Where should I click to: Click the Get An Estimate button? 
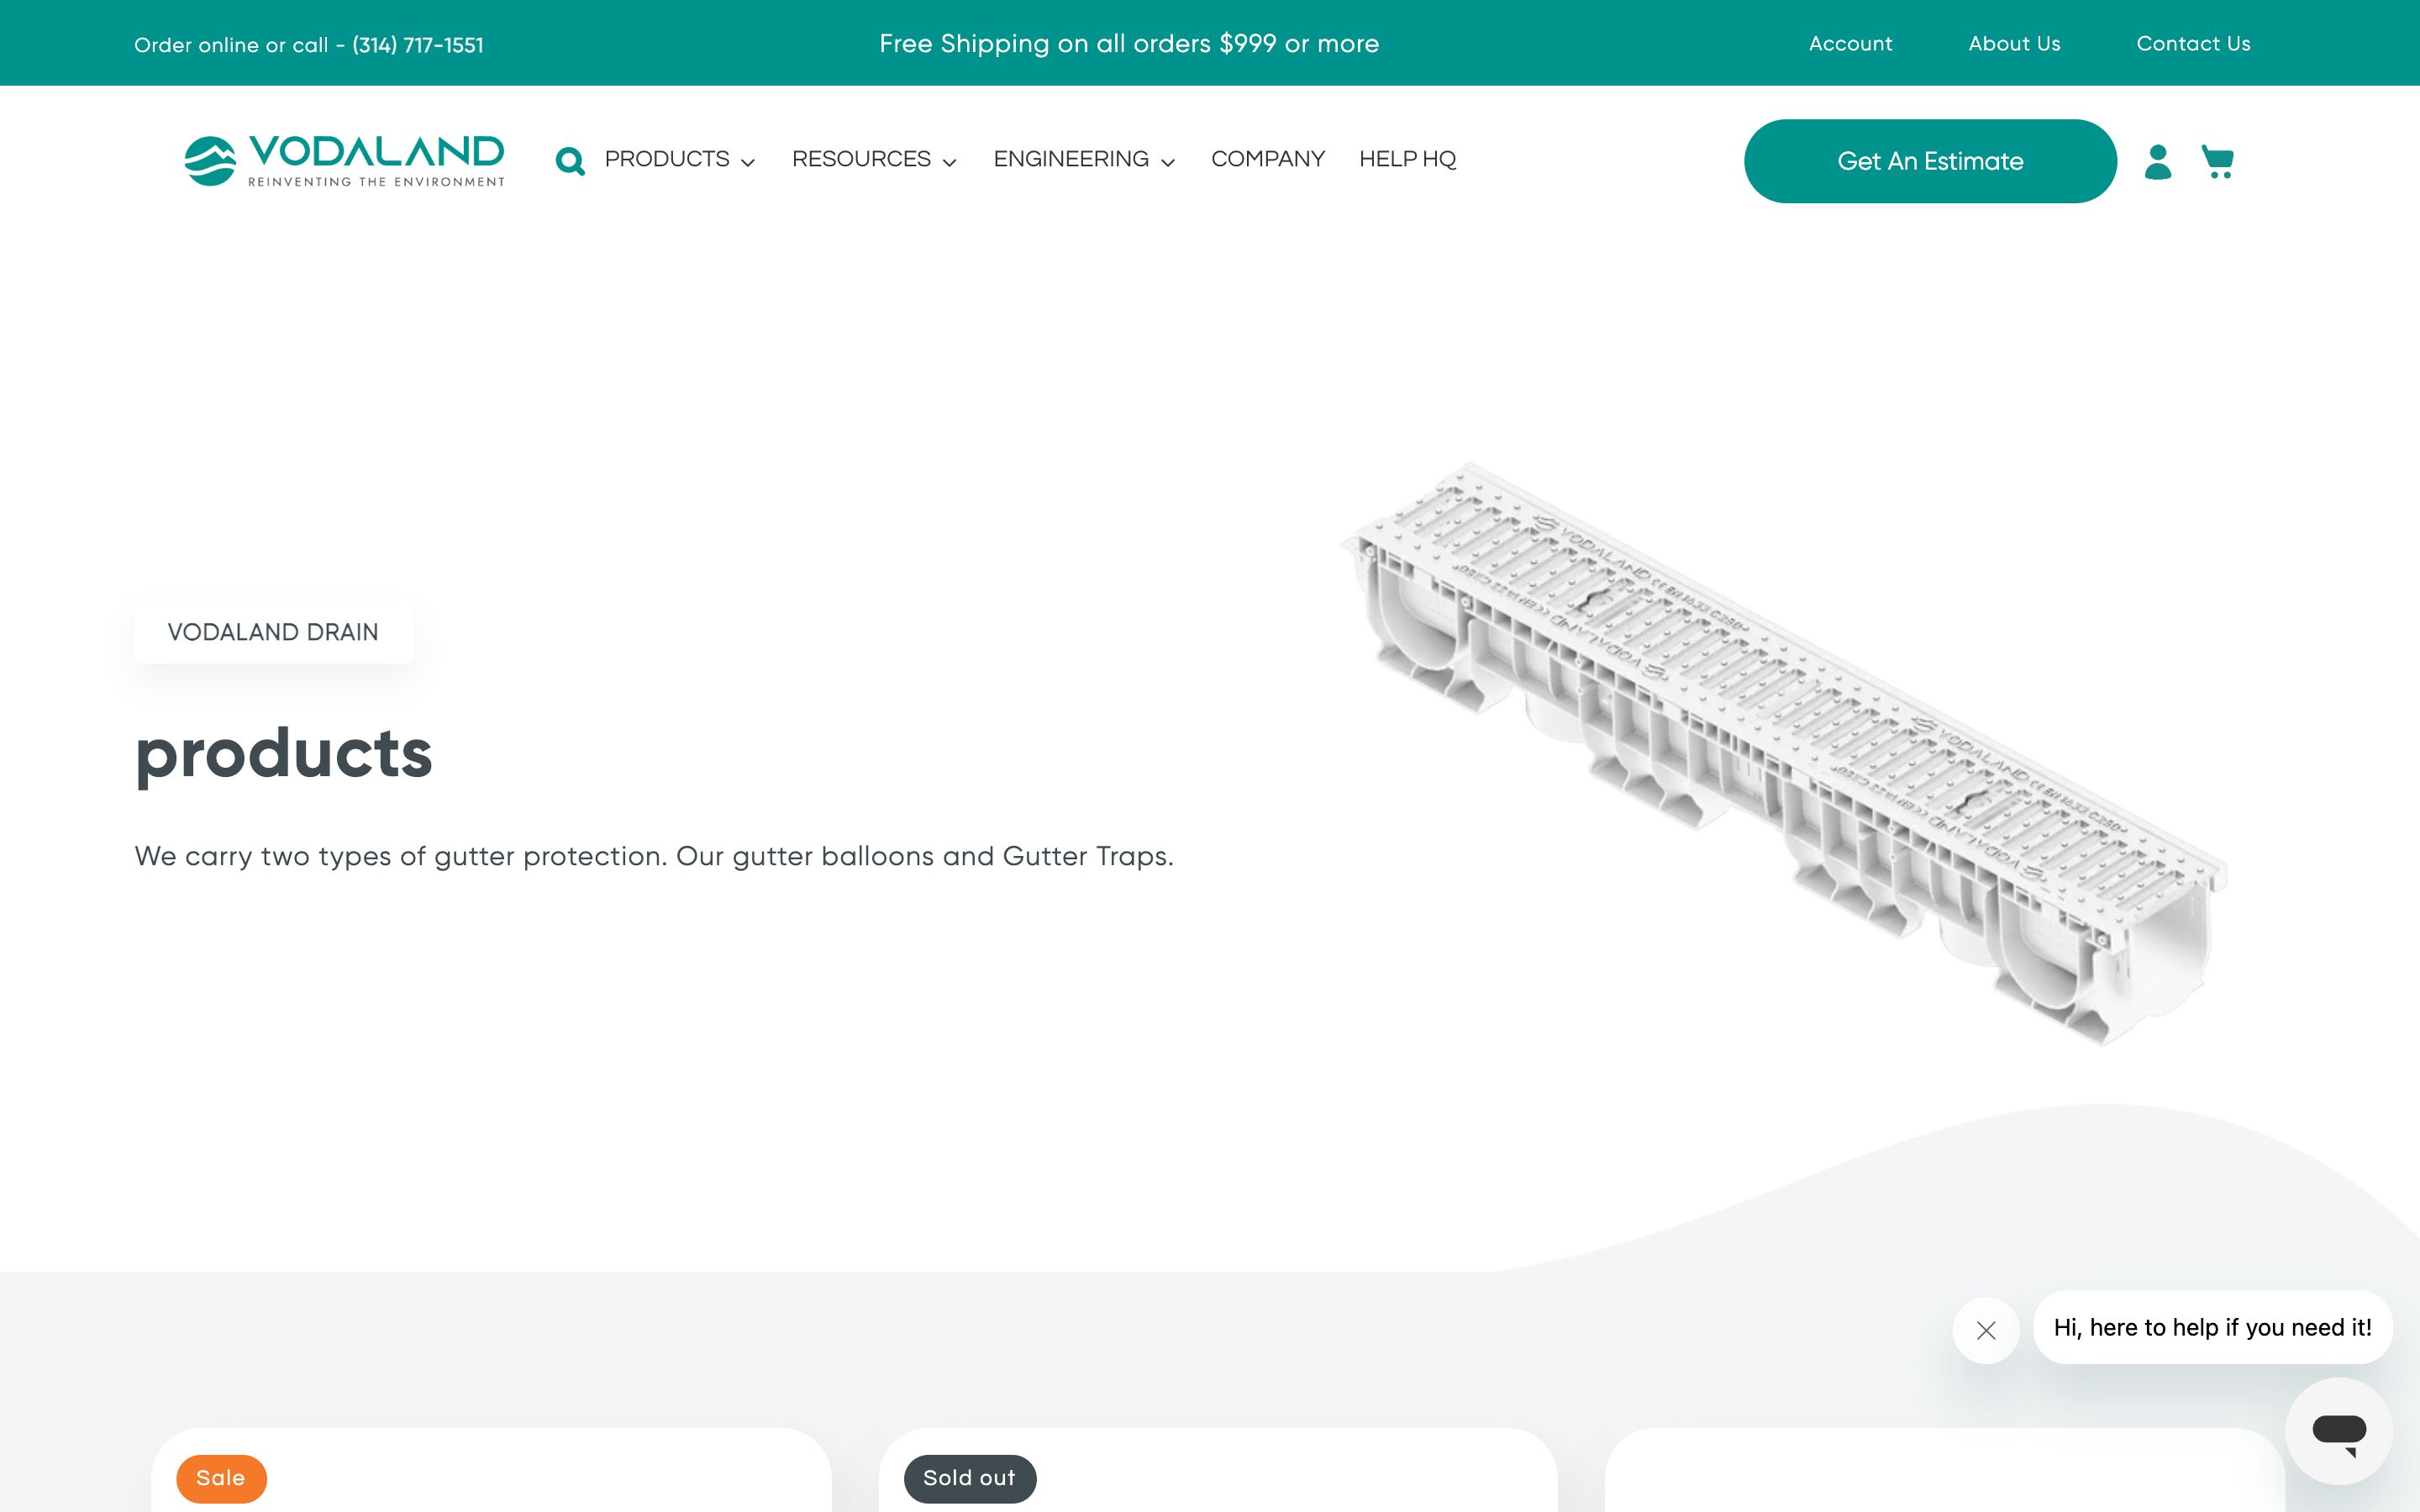[x=1929, y=161]
